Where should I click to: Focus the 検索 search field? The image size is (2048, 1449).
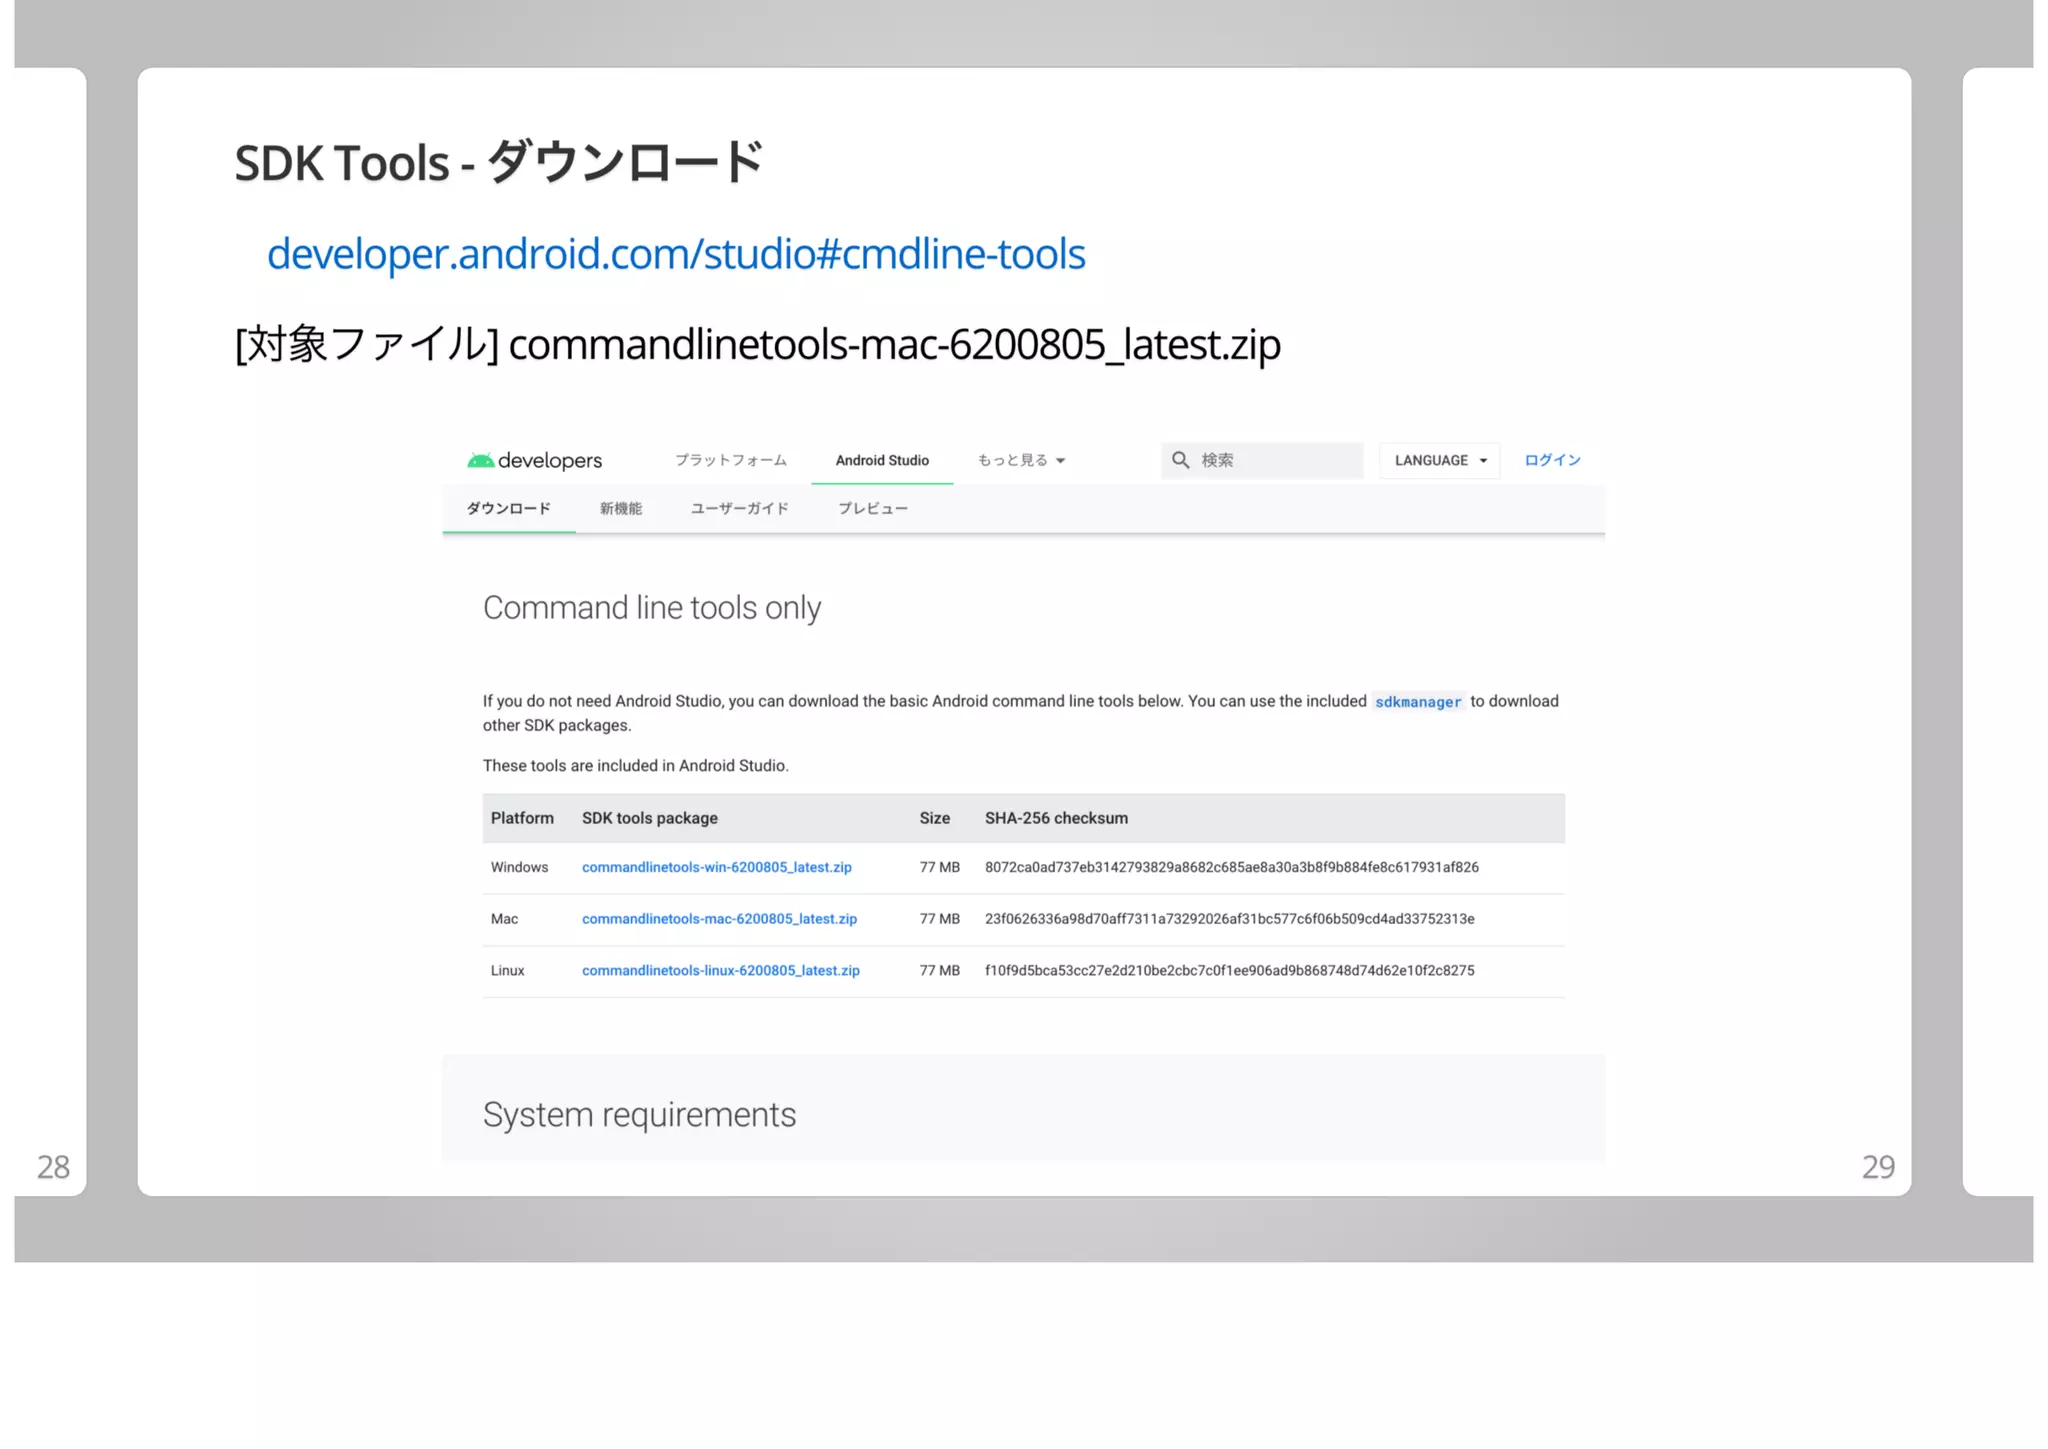1262,460
